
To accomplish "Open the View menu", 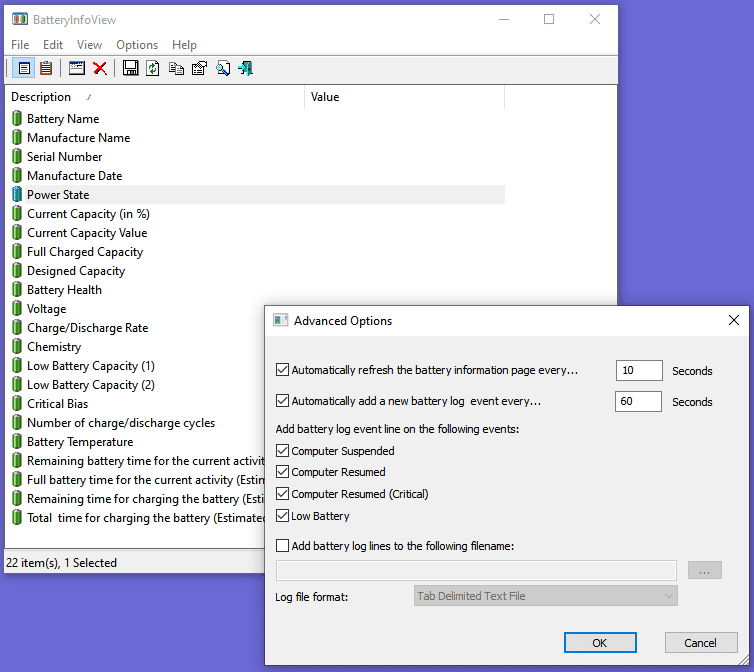I will point(89,45).
